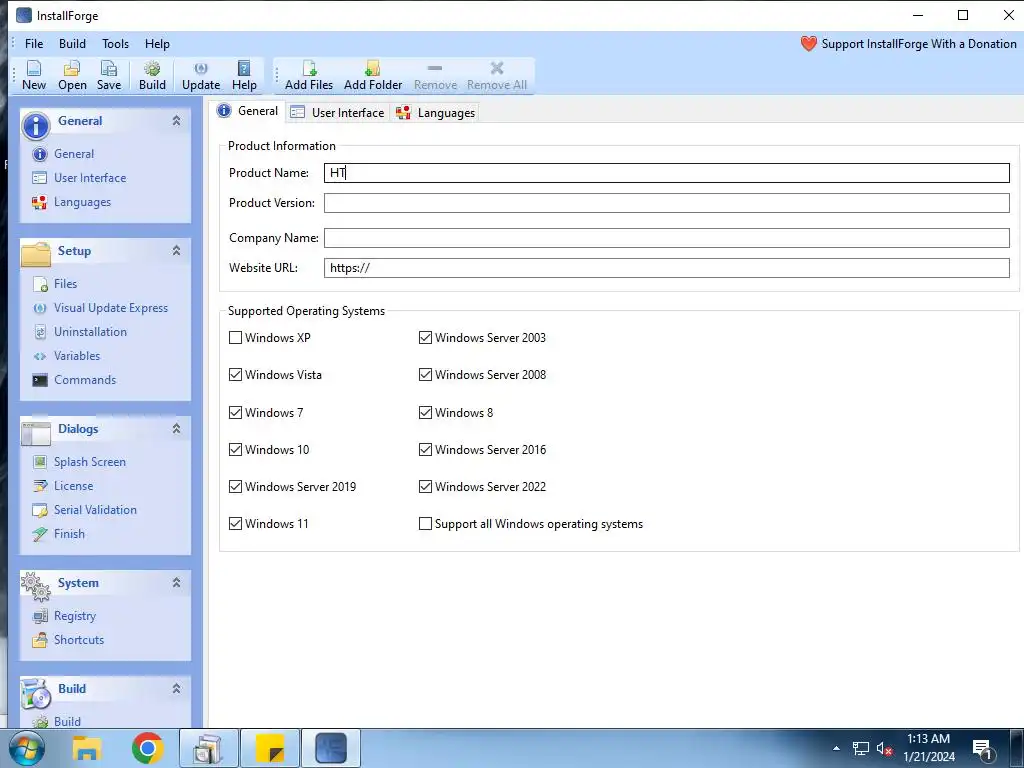Click into the Product Version field

[x=667, y=203]
